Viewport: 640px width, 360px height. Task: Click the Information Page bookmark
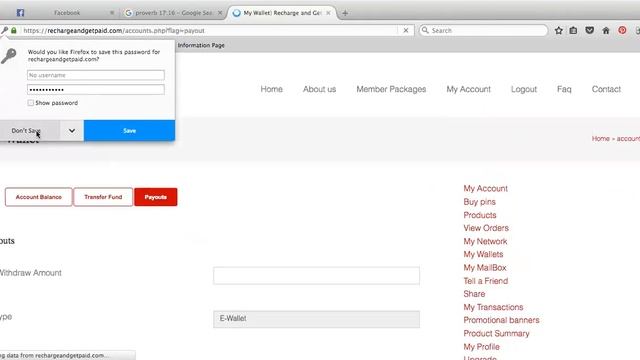click(201, 45)
